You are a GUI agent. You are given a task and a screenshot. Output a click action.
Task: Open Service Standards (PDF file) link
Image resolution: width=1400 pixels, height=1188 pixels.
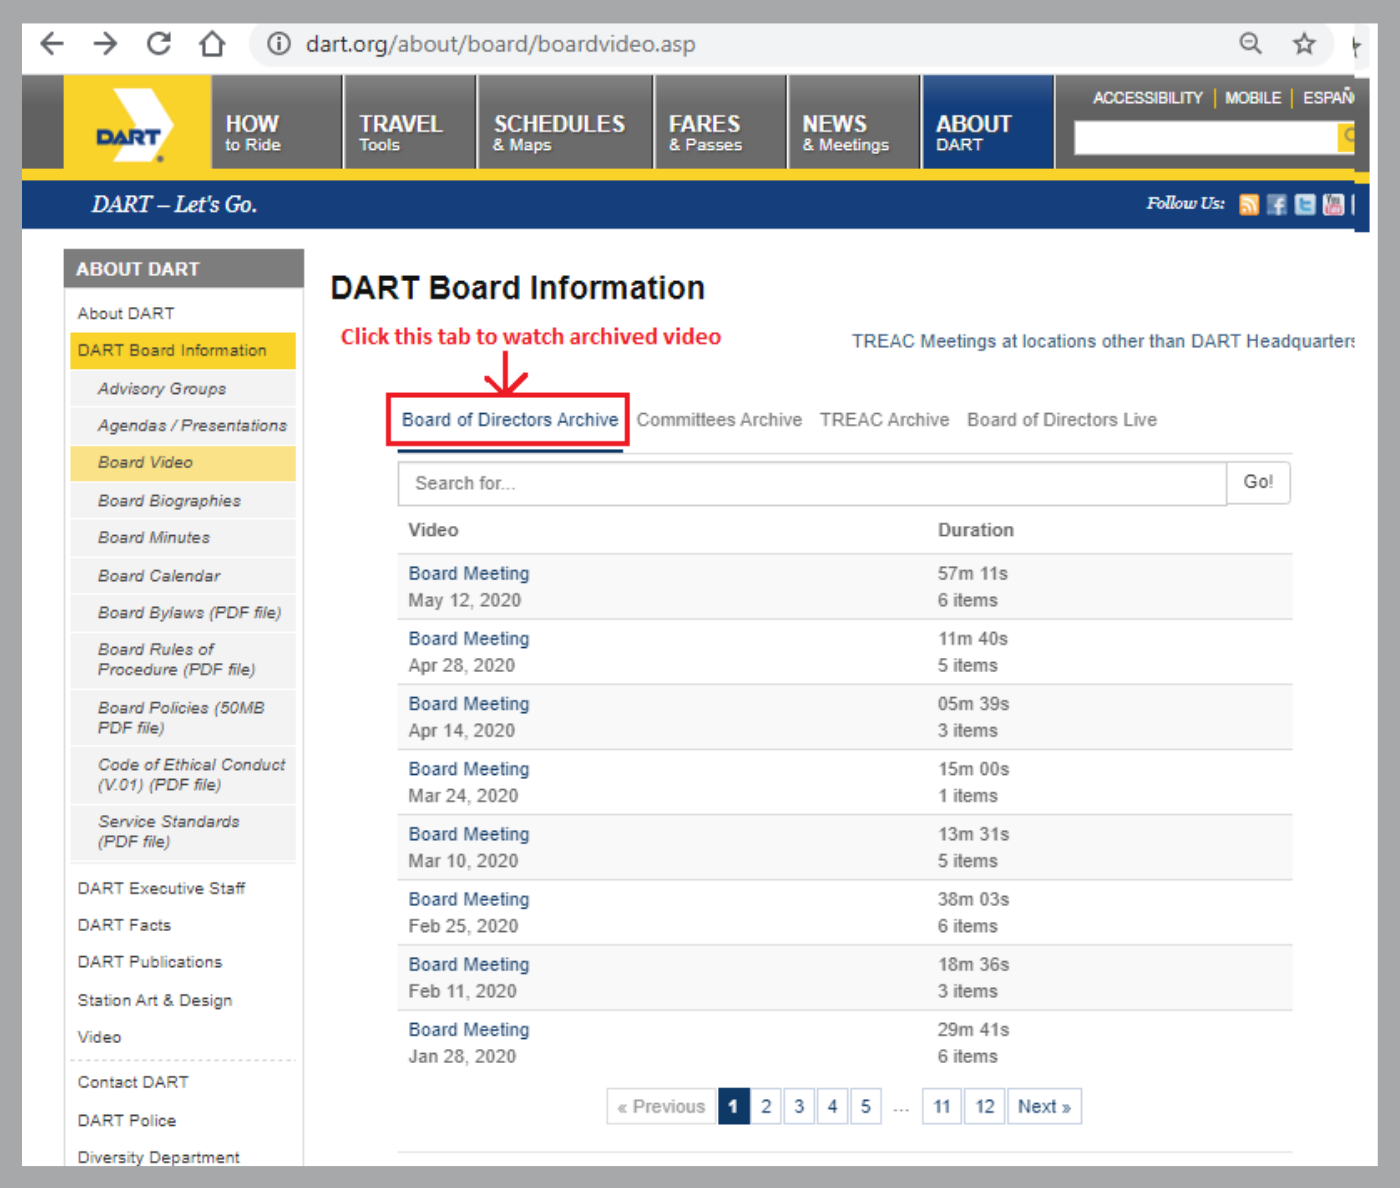(x=168, y=832)
